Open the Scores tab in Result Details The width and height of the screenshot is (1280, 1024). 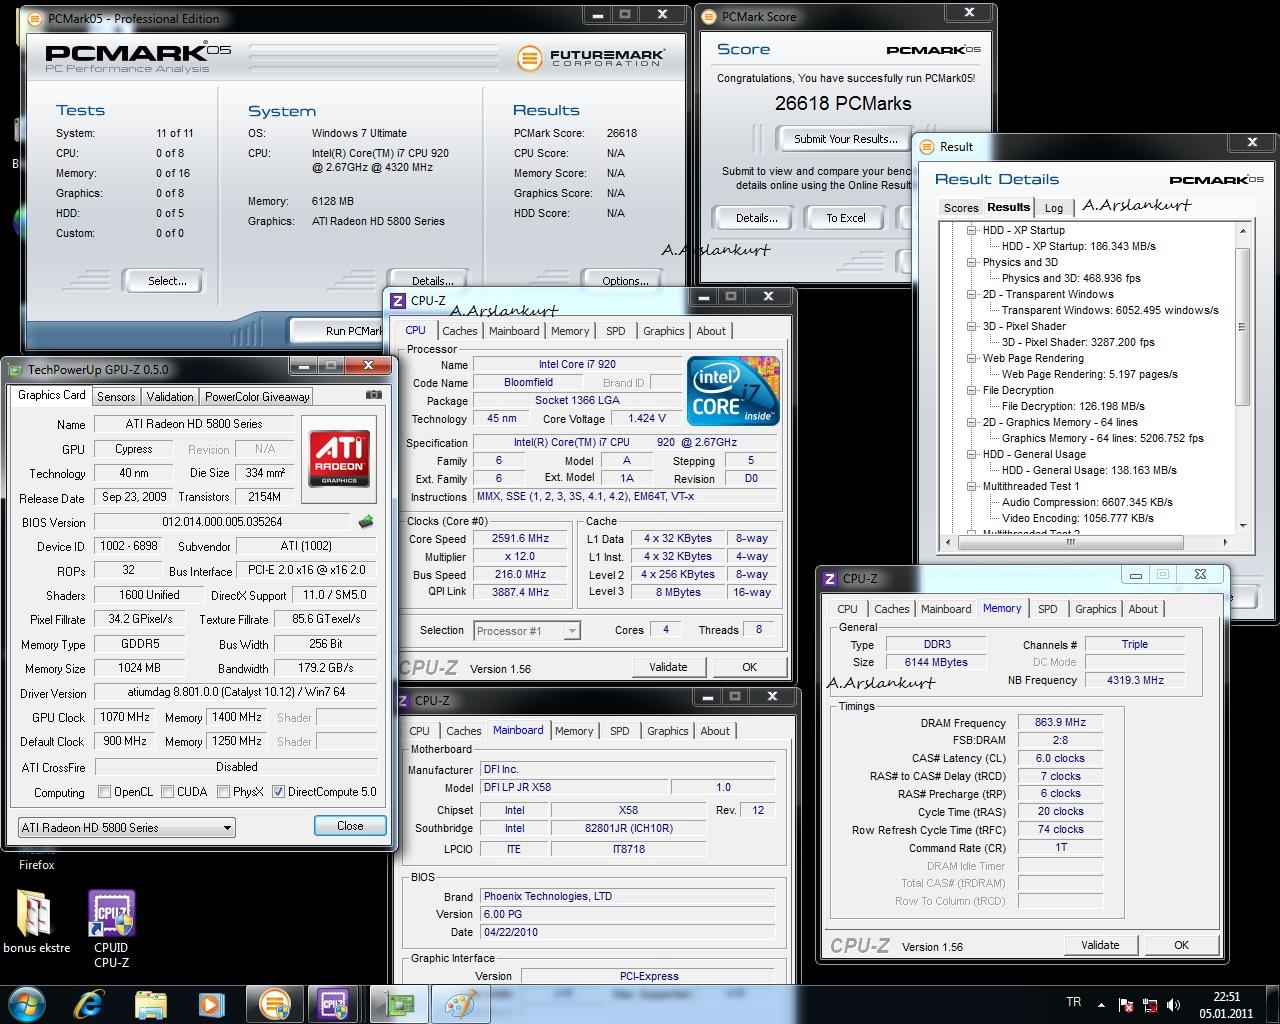tap(961, 208)
